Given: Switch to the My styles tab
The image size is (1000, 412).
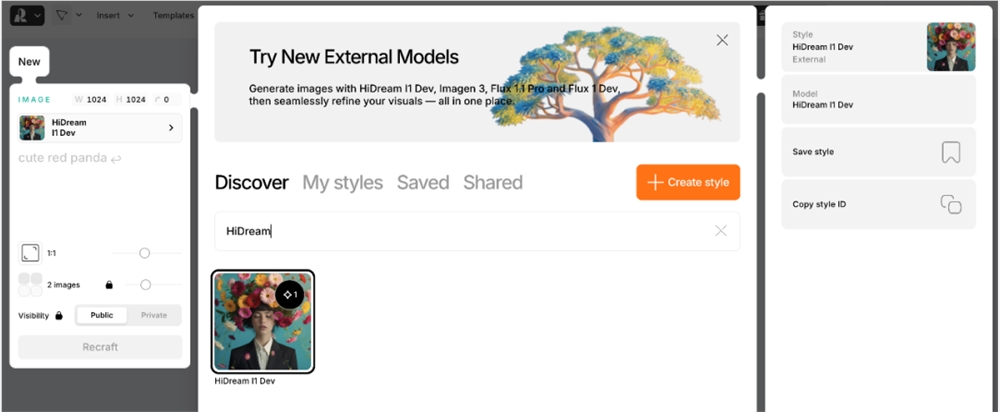Looking at the screenshot, I should click(342, 182).
